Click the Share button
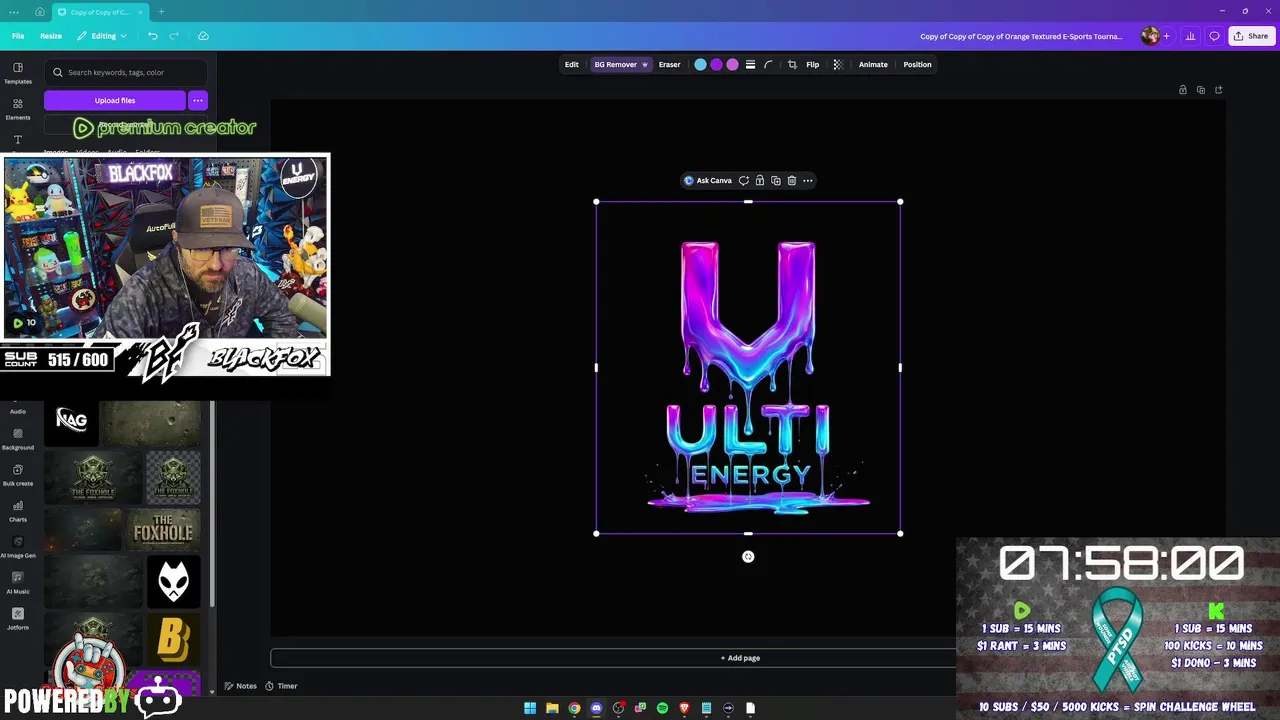Screen dimensions: 1280x720 click(1251, 36)
